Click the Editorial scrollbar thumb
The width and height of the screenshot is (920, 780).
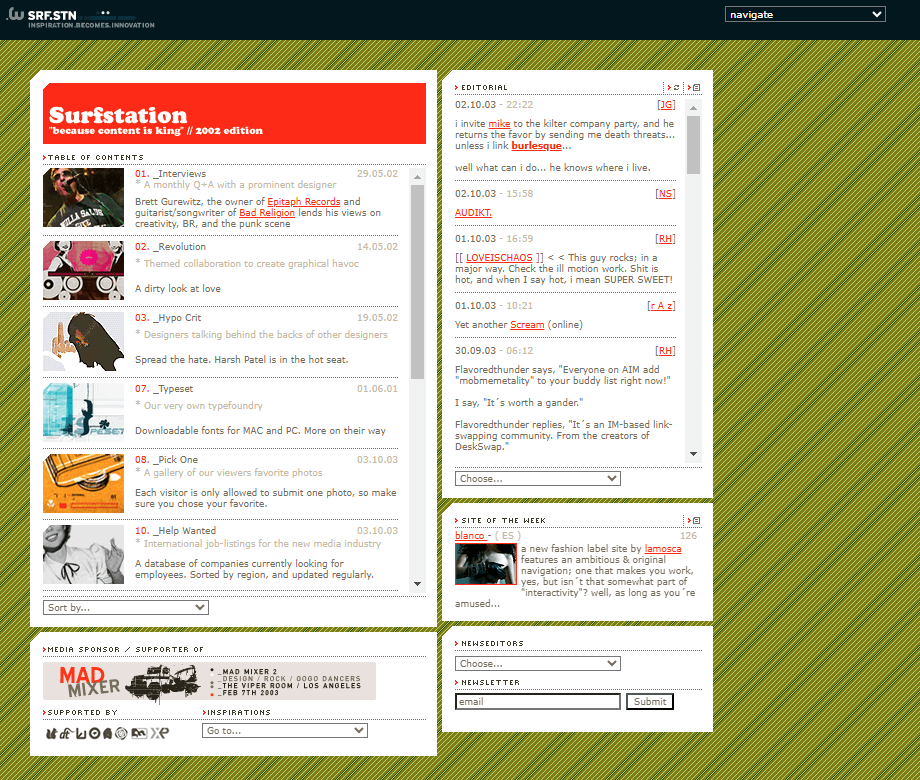[694, 145]
